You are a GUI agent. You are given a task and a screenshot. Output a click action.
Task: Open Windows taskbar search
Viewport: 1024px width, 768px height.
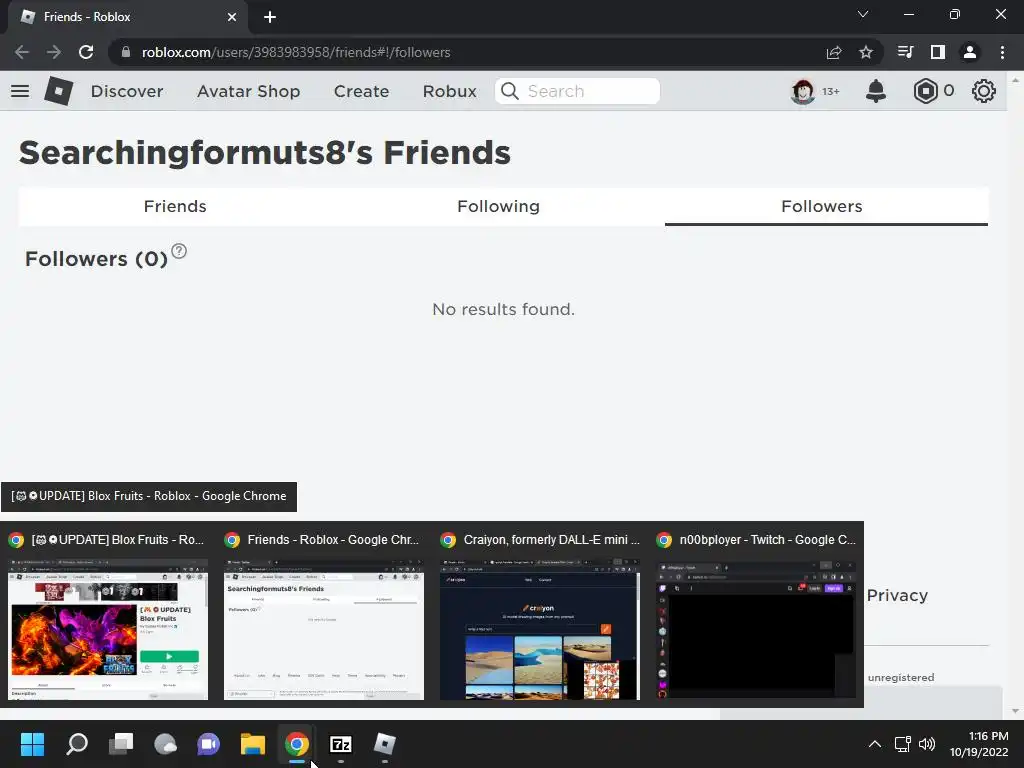76,744
